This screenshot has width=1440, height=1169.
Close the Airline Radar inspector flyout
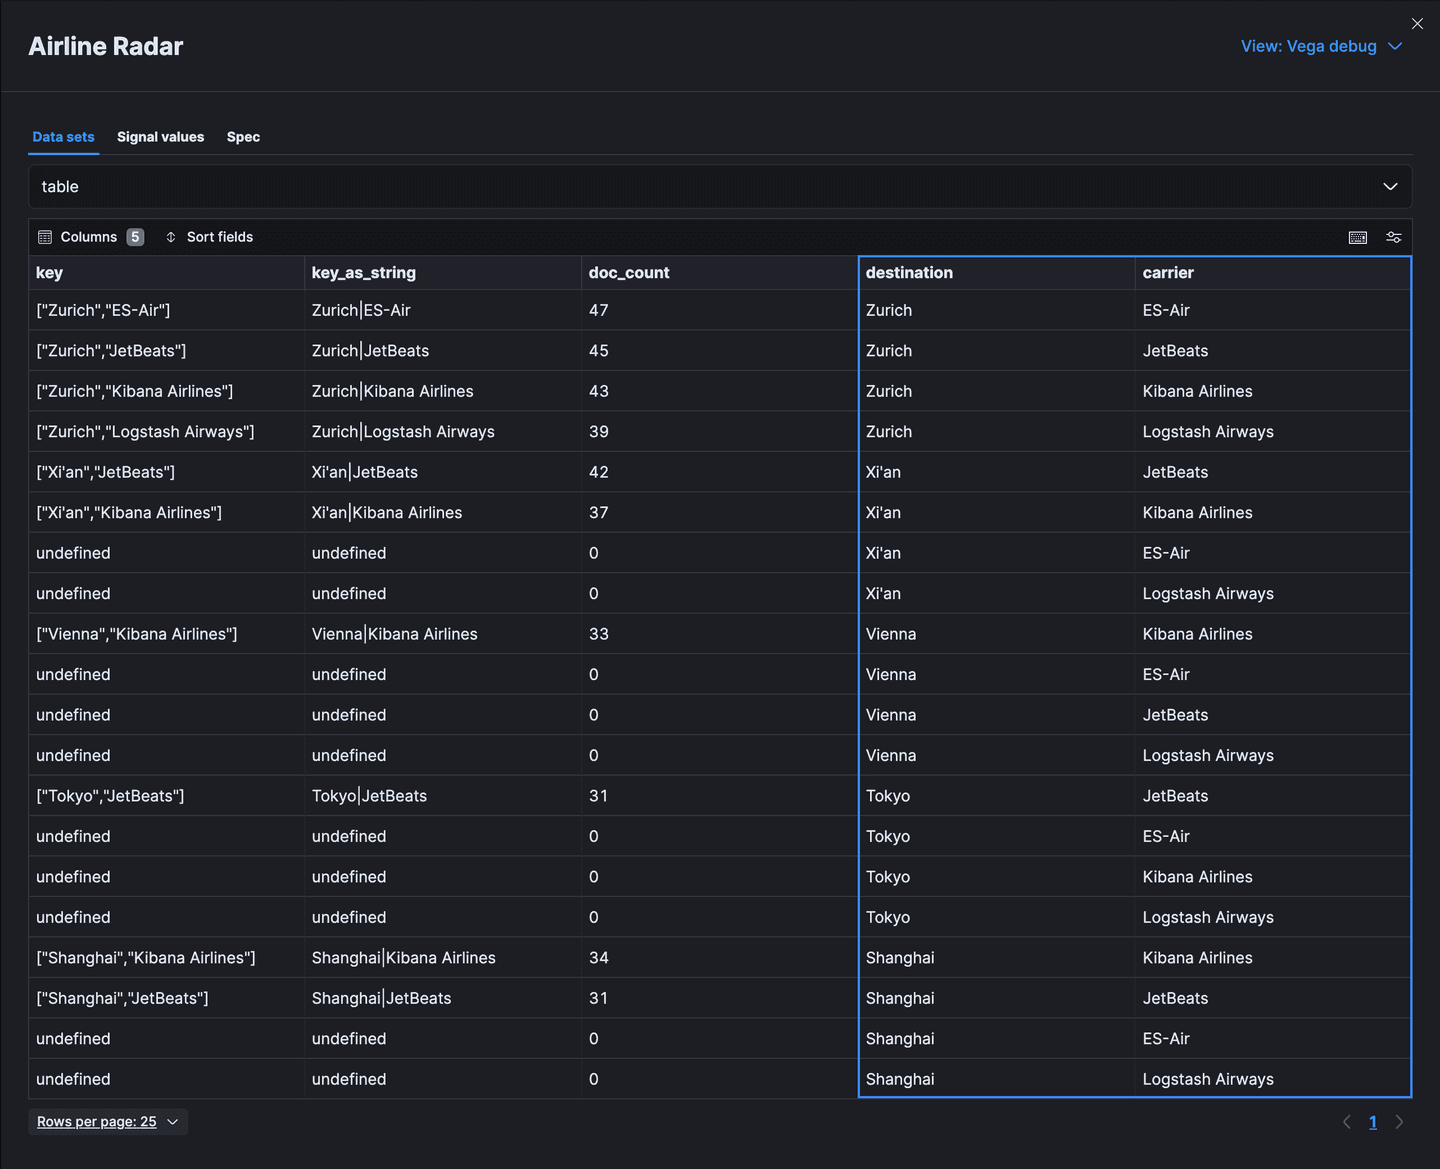1417,24
